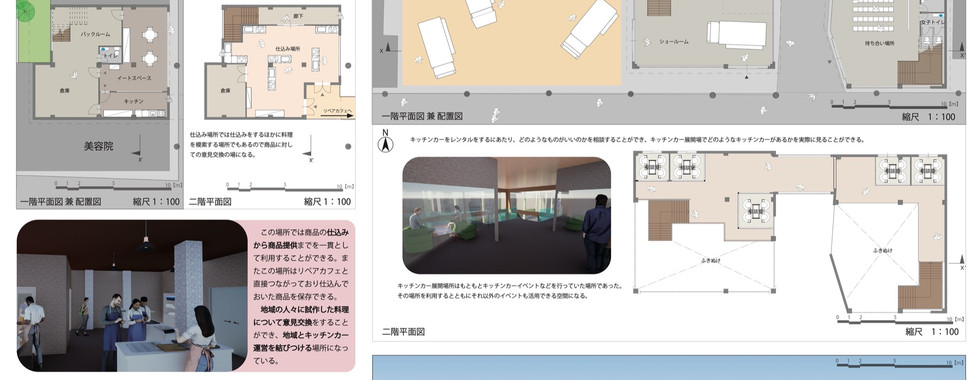Click the north arrow compass symbol
Viewport: 980px width, 380px height.
(386, 142)
